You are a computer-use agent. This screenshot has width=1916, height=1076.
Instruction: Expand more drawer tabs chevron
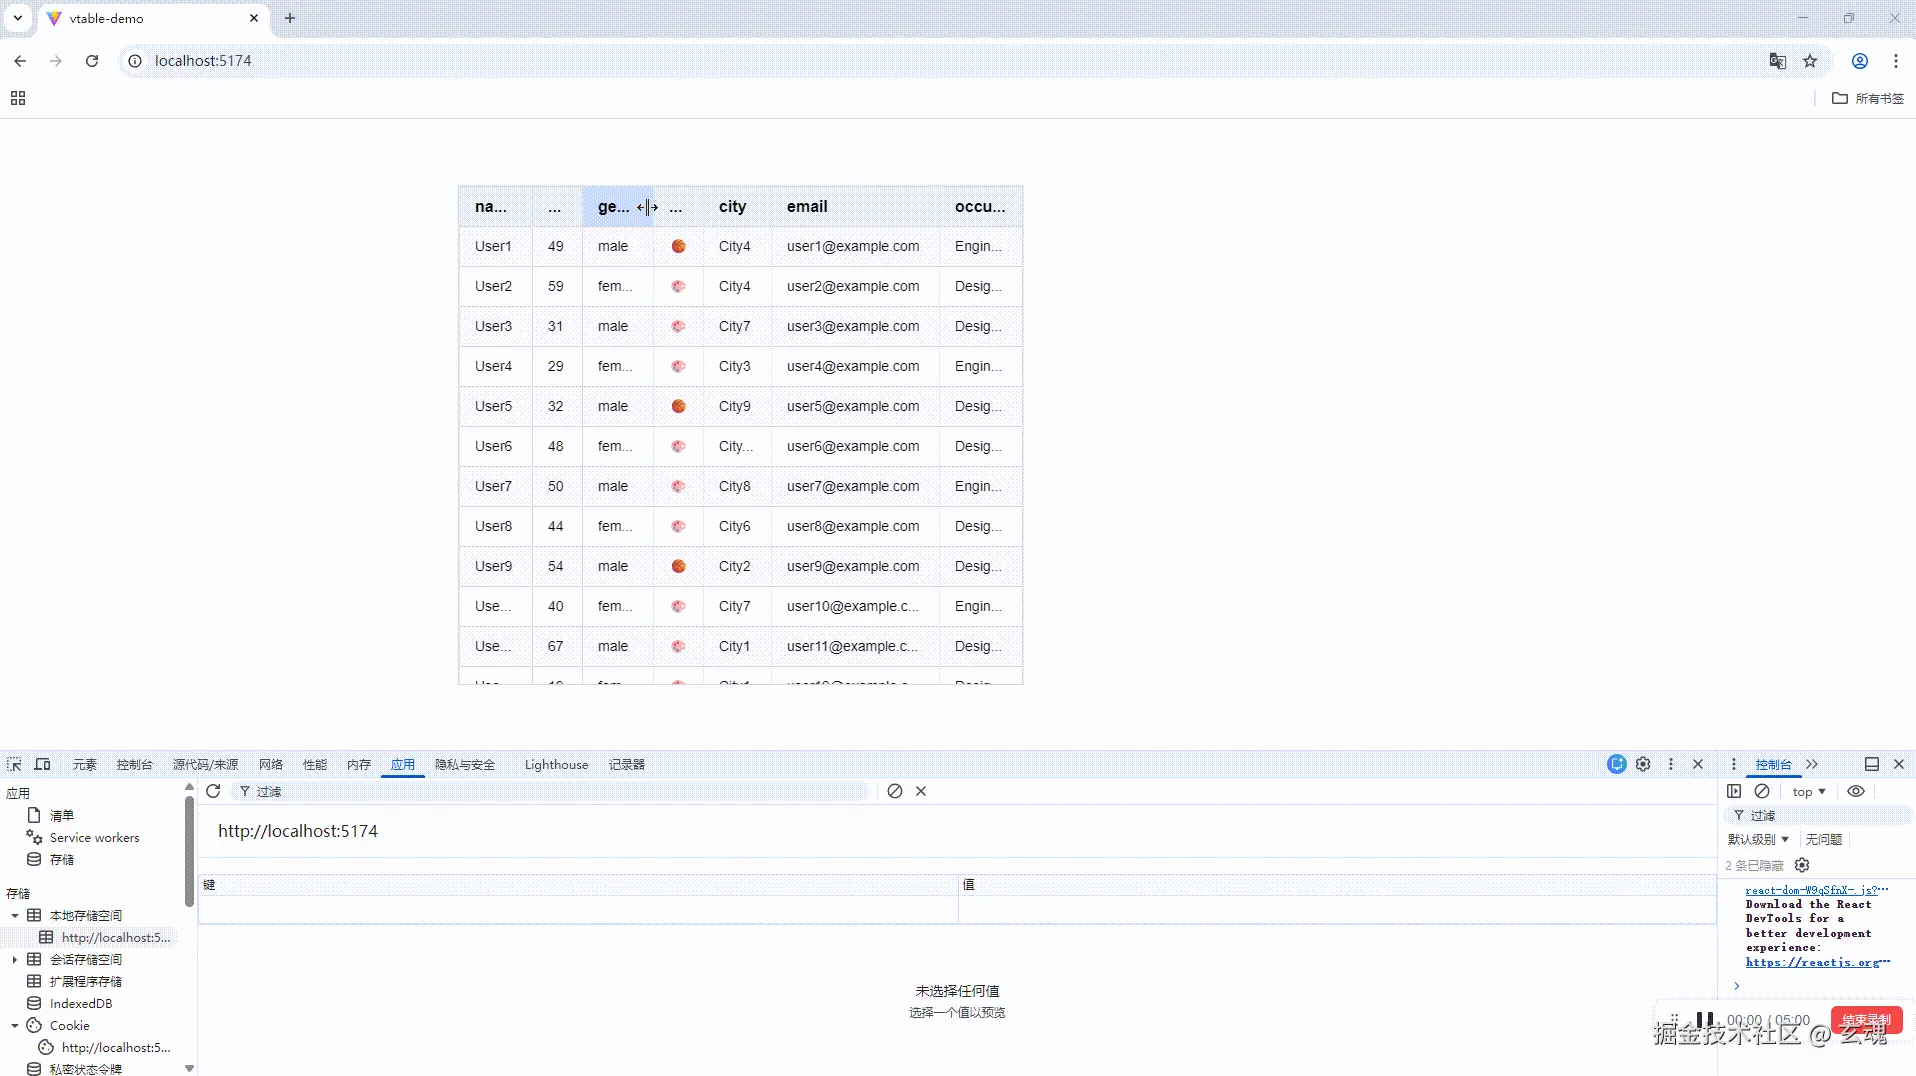(x=1812, y=764)
